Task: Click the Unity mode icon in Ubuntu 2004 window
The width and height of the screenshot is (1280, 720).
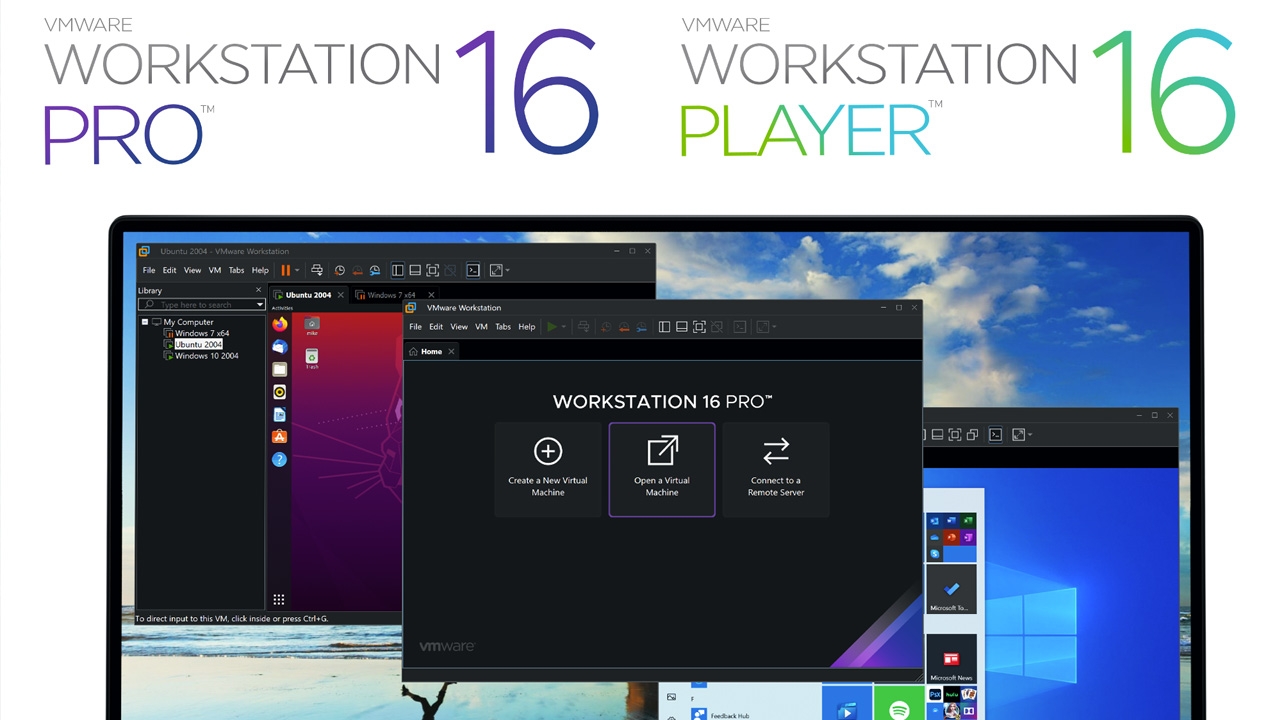Action: [451, 270]
